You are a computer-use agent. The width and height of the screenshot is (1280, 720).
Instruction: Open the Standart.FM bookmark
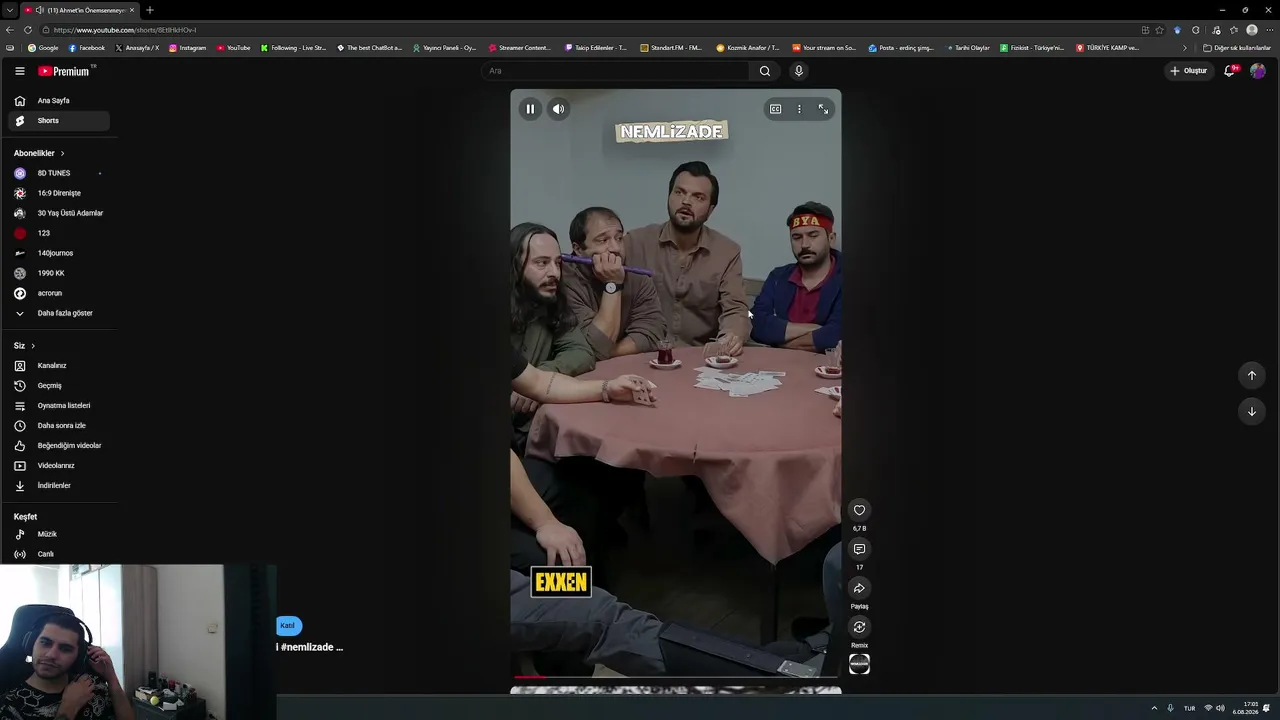(671, 48)
